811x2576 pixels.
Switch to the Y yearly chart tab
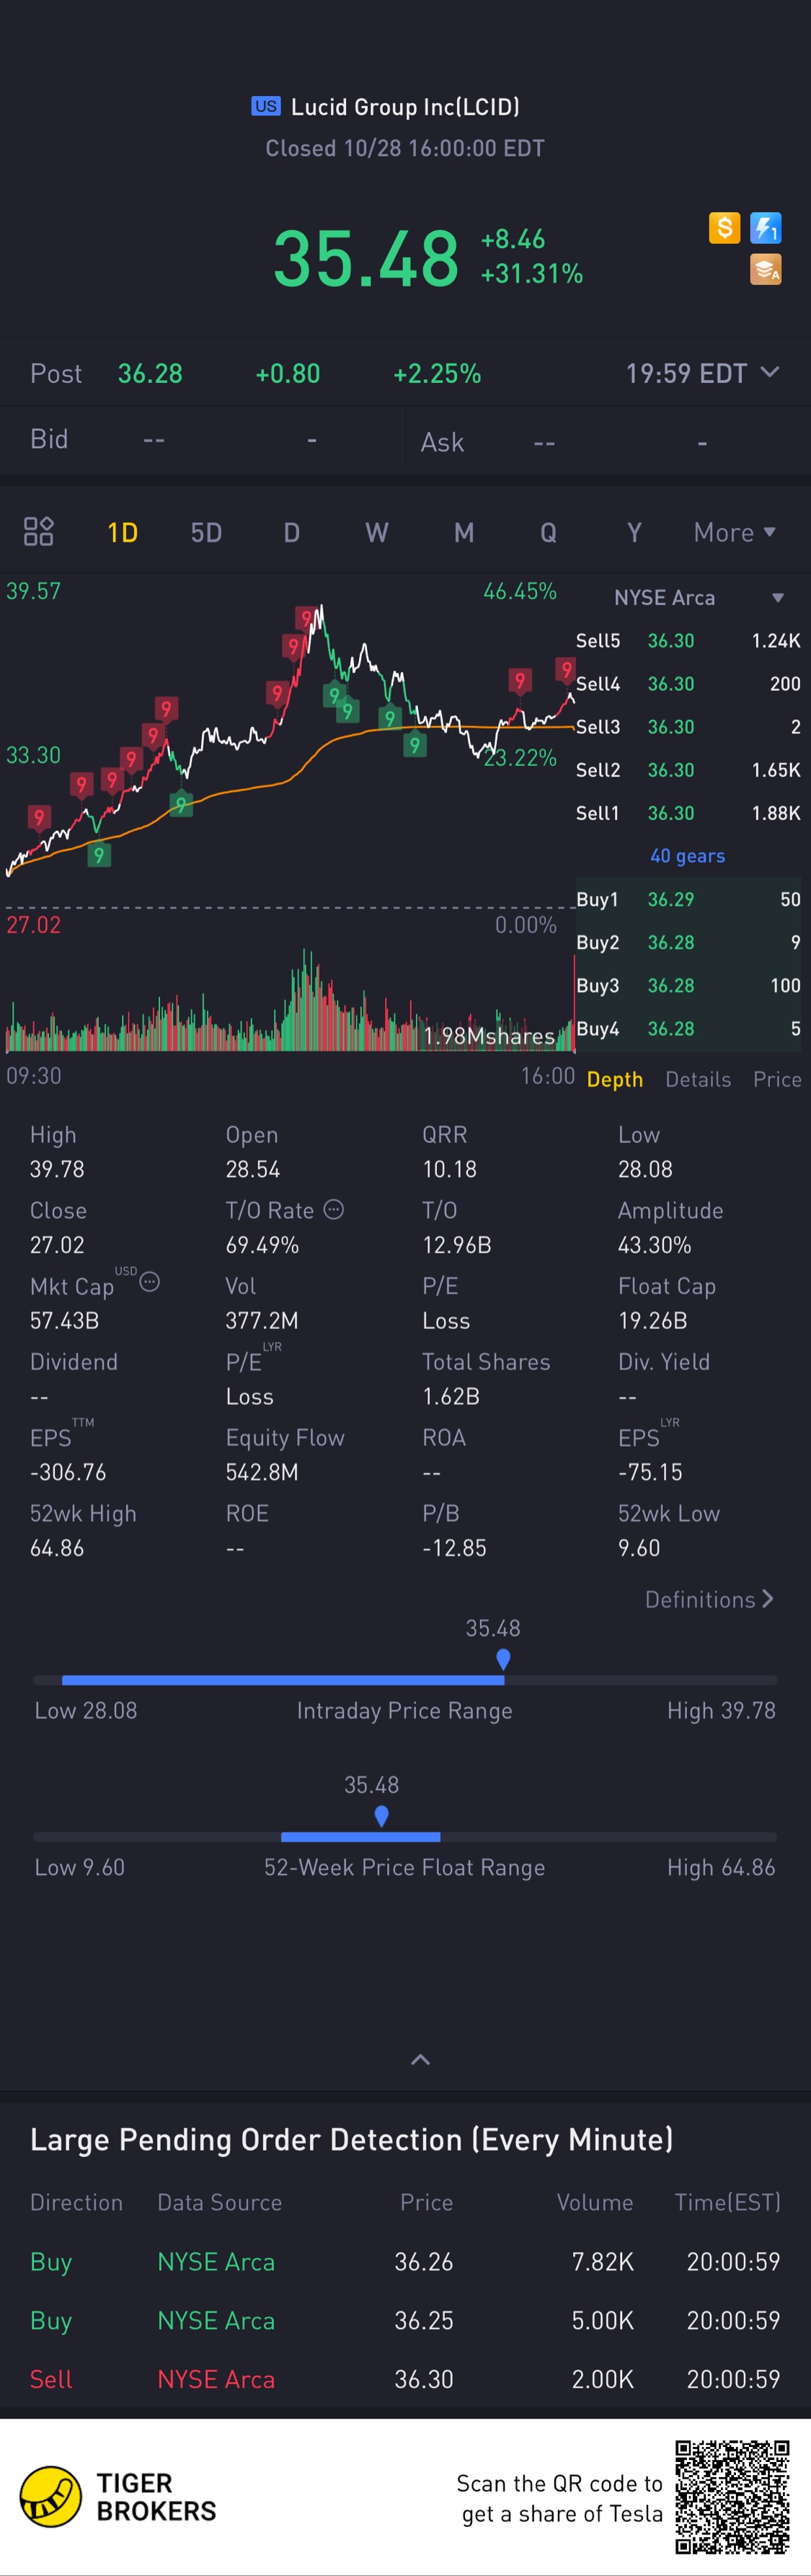tap(634, 532)
